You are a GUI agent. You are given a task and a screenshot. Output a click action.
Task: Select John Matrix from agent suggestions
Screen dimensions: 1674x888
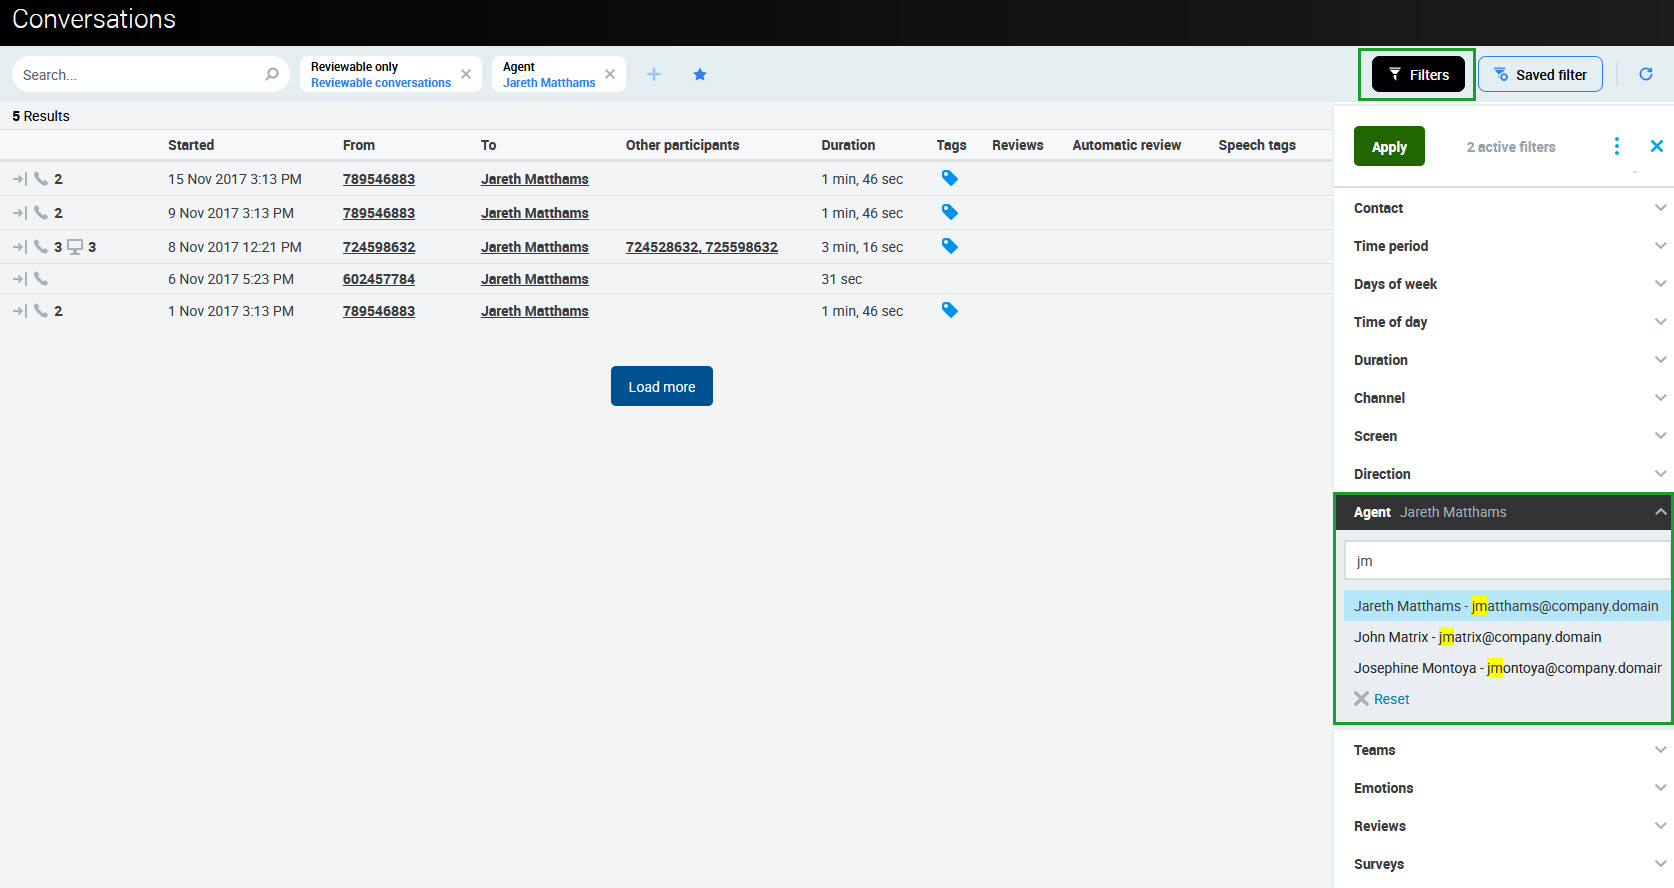click(x=1477, y=637)
